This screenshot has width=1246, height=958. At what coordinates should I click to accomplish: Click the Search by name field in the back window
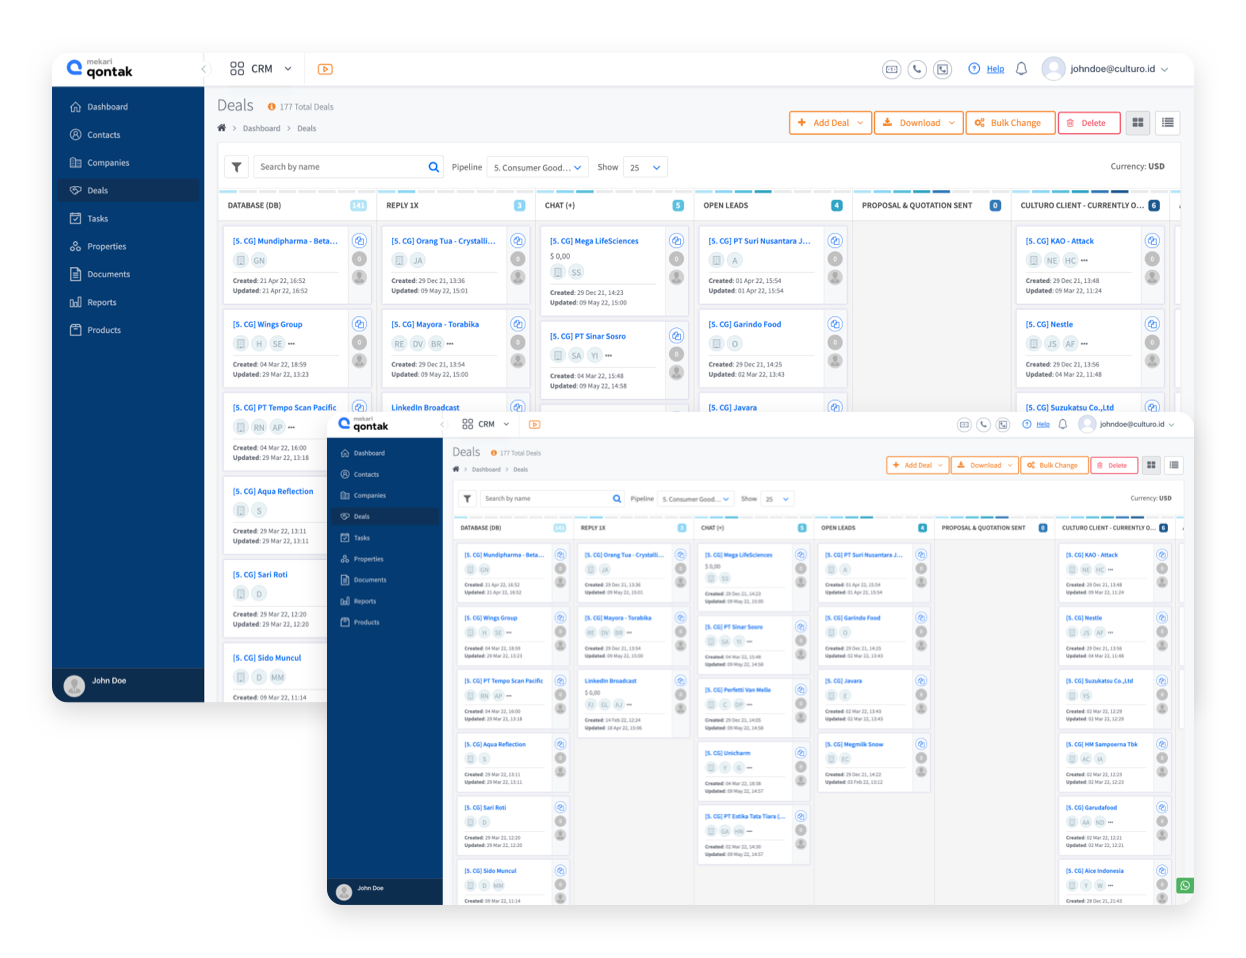340,167
